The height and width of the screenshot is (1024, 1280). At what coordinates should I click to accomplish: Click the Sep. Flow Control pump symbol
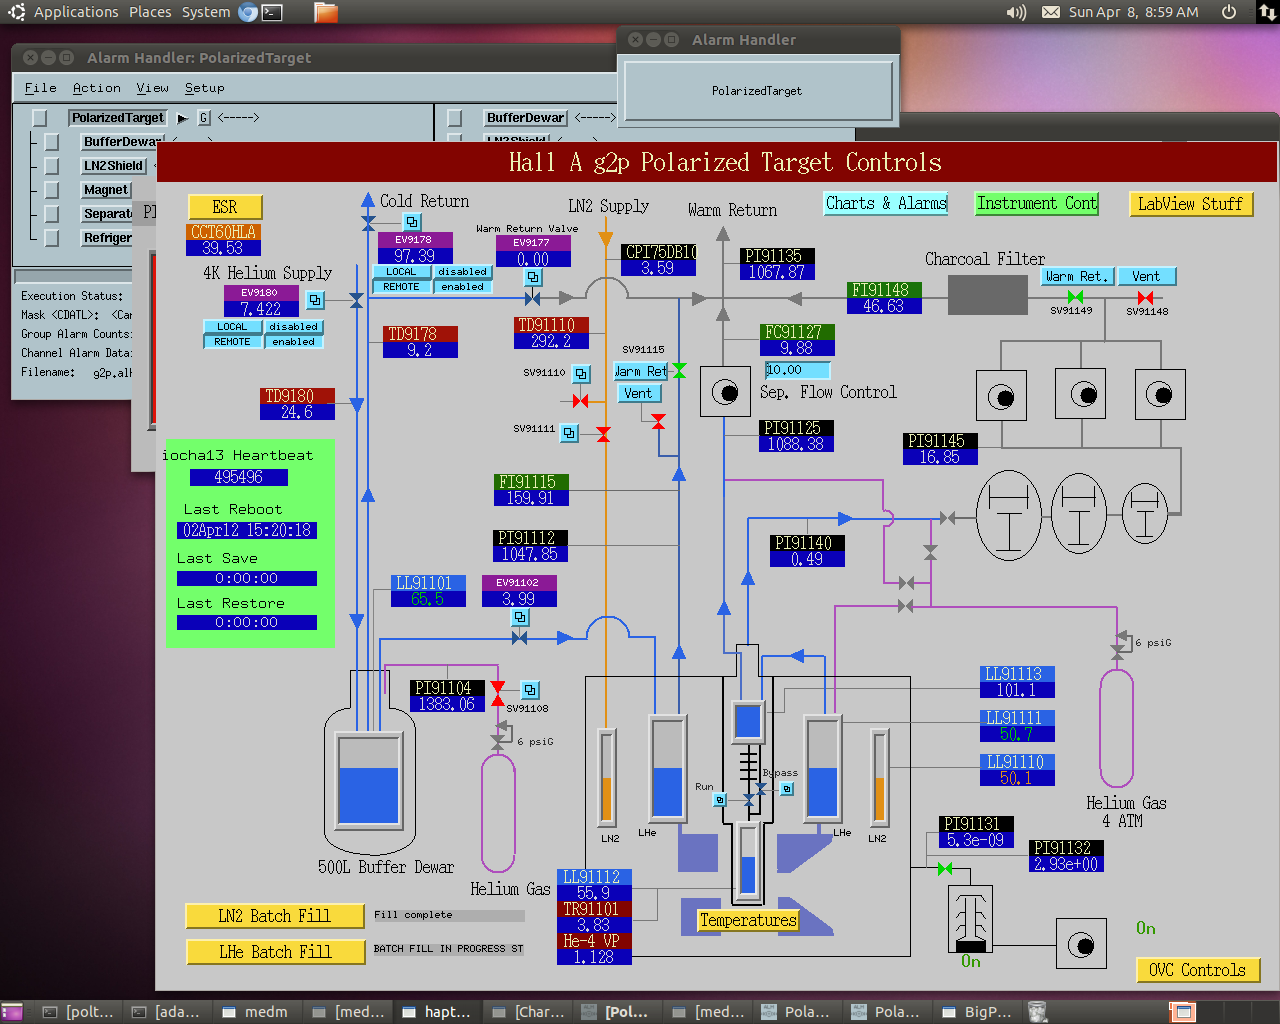point(725,391)
